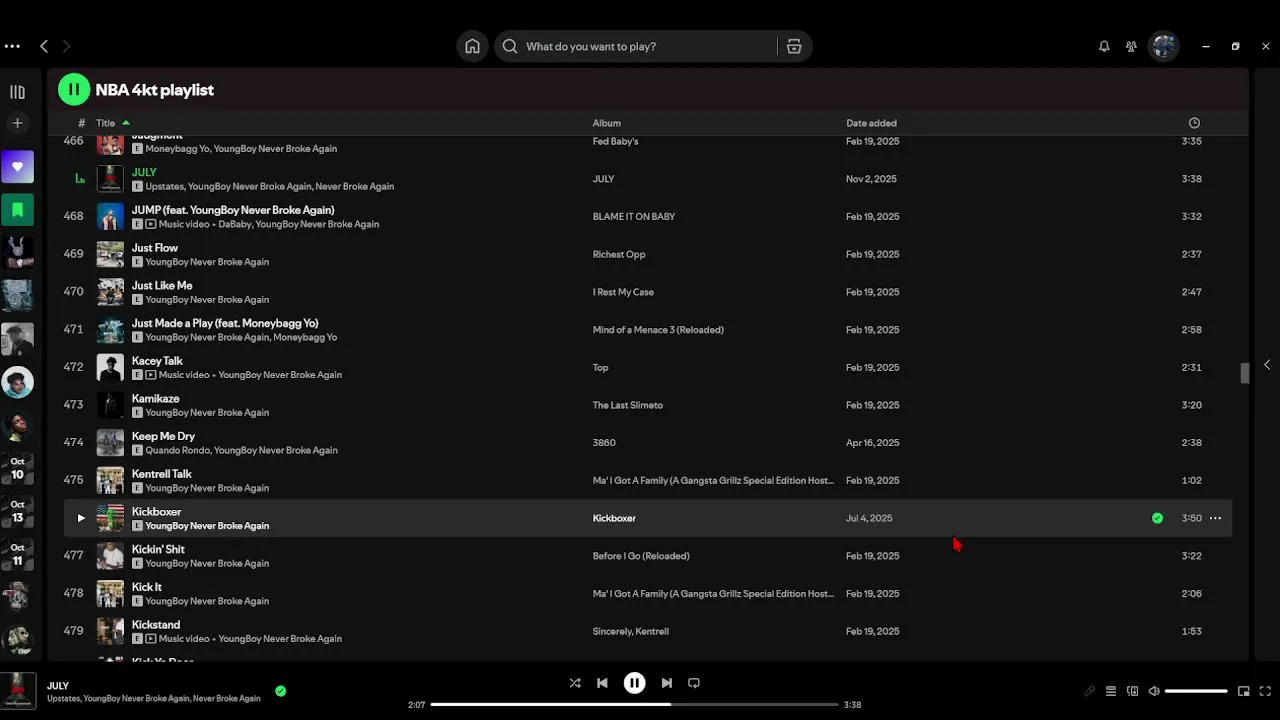Mute the volume speaker icon

pos(1153,691)
